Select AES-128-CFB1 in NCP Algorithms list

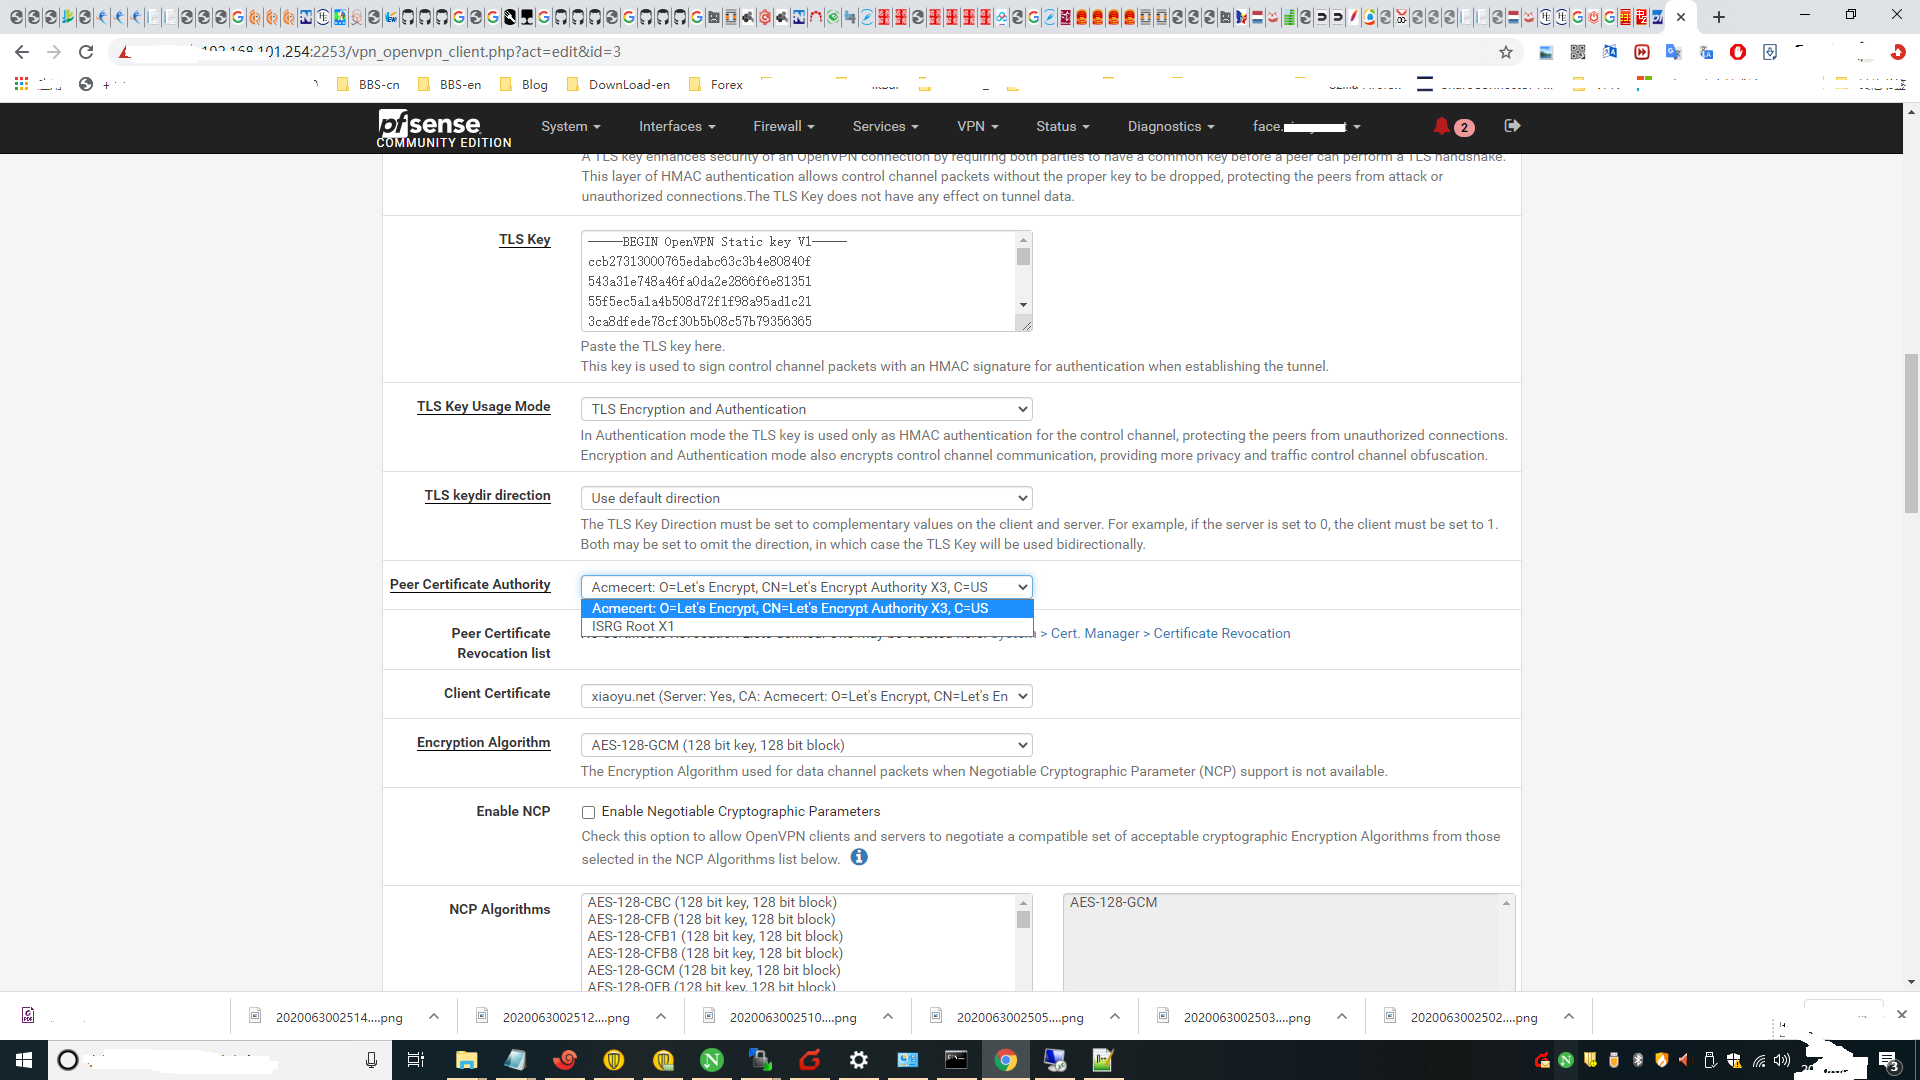(715, 936)
